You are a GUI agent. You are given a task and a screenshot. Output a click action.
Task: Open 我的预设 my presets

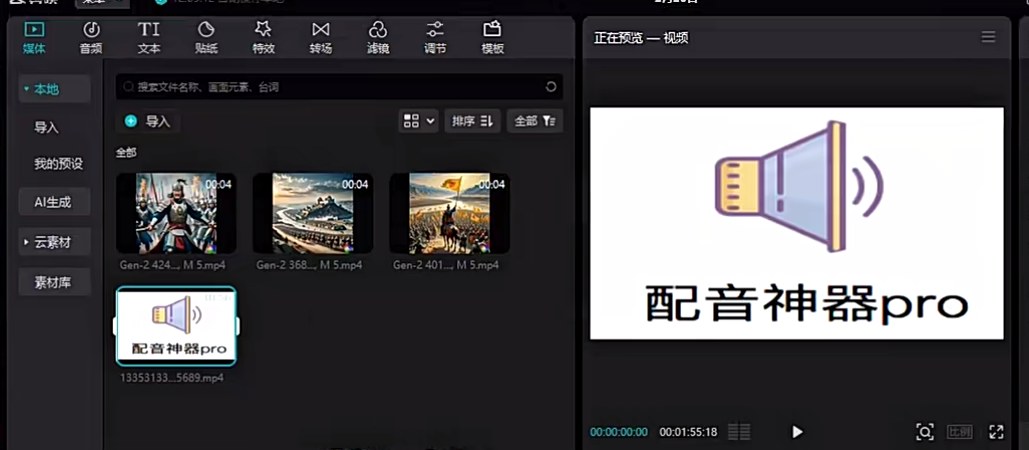pos(58,163)
